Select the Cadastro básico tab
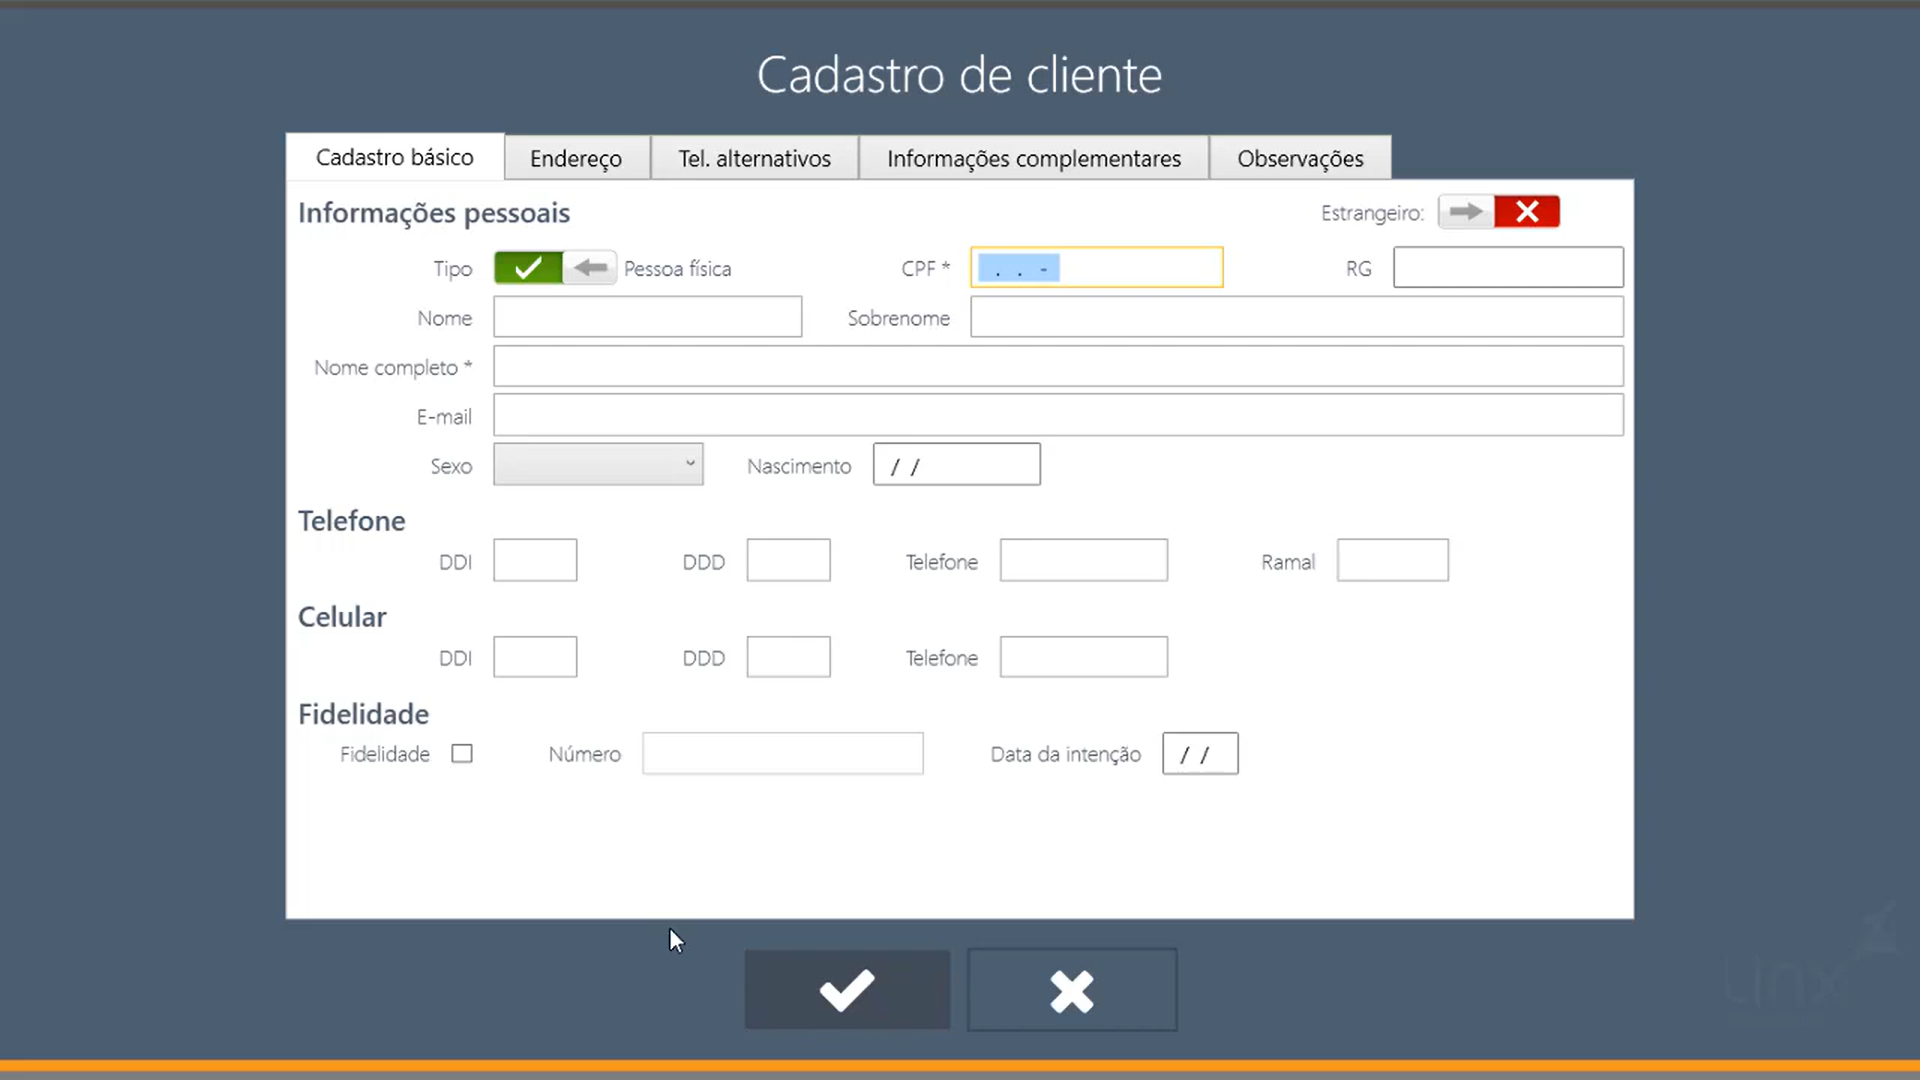 [x=395, y=157]
